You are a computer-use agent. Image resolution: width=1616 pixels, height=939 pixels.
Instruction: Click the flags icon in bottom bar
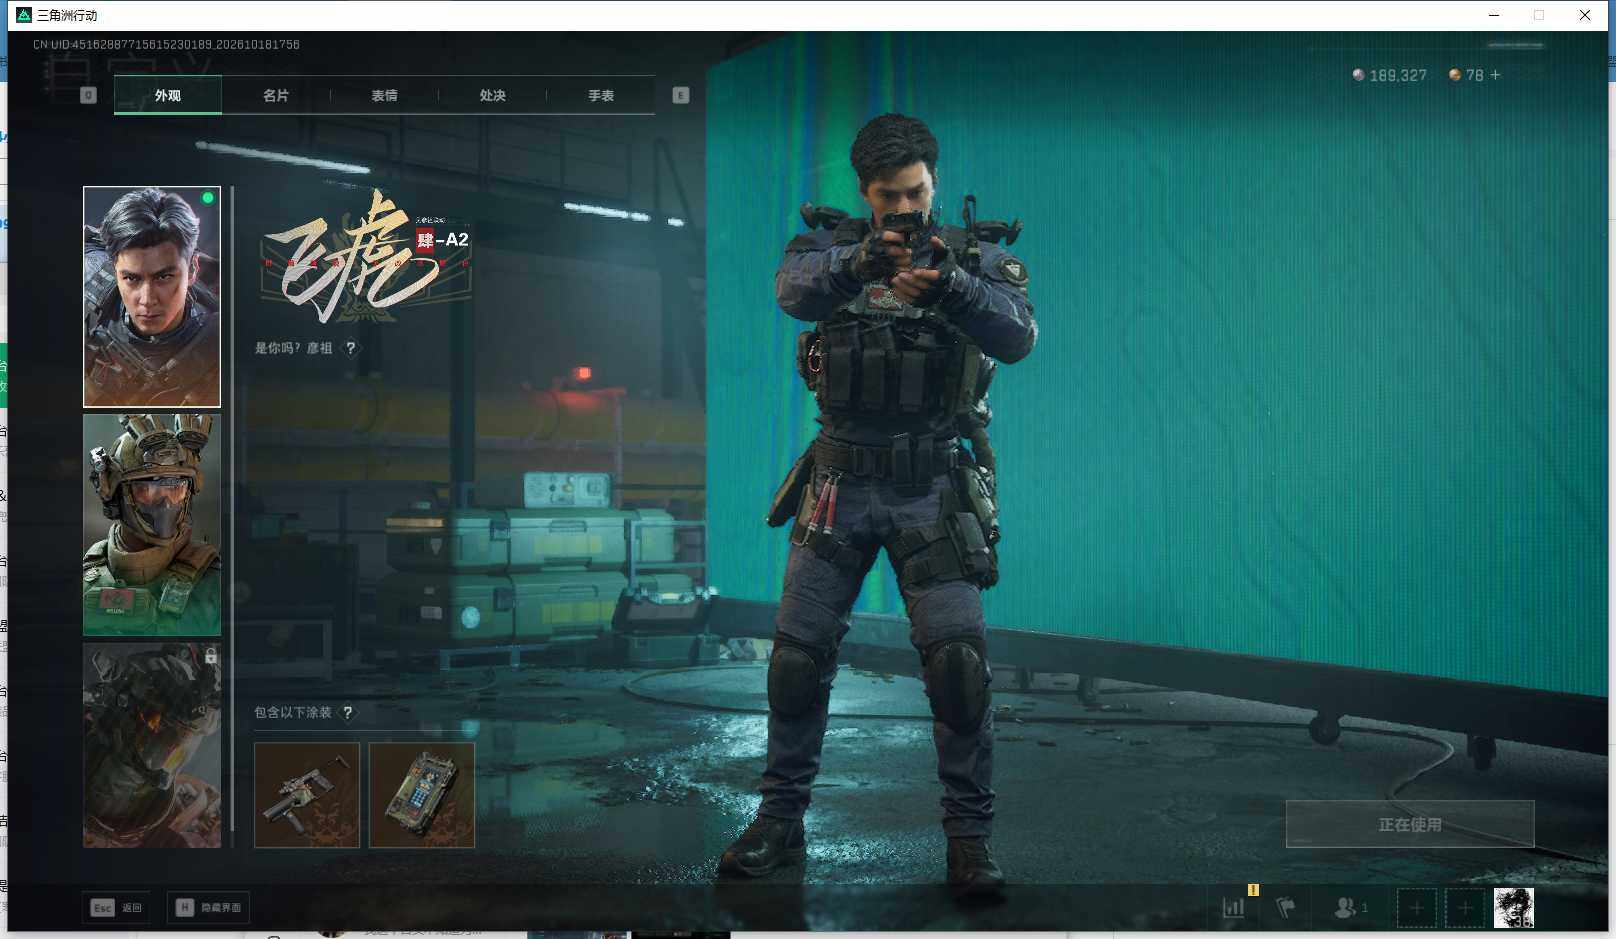click(1286, 908)
